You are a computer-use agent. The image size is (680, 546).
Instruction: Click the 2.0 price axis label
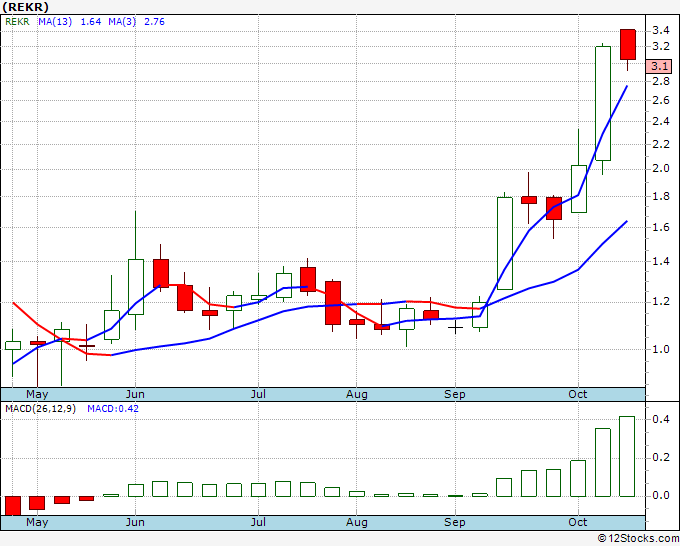click(x=660, y=168)
